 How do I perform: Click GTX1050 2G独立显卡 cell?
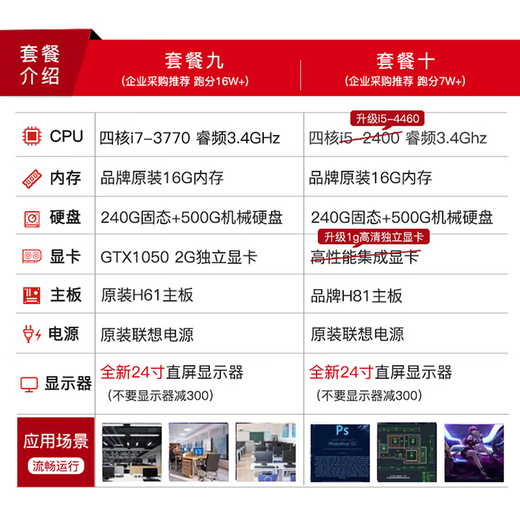point(179,257)
